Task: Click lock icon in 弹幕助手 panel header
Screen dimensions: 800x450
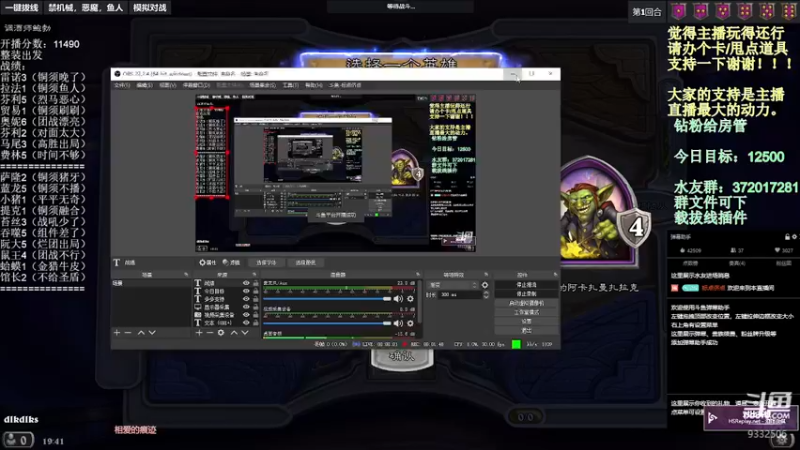Action: (x=787, y=237)
